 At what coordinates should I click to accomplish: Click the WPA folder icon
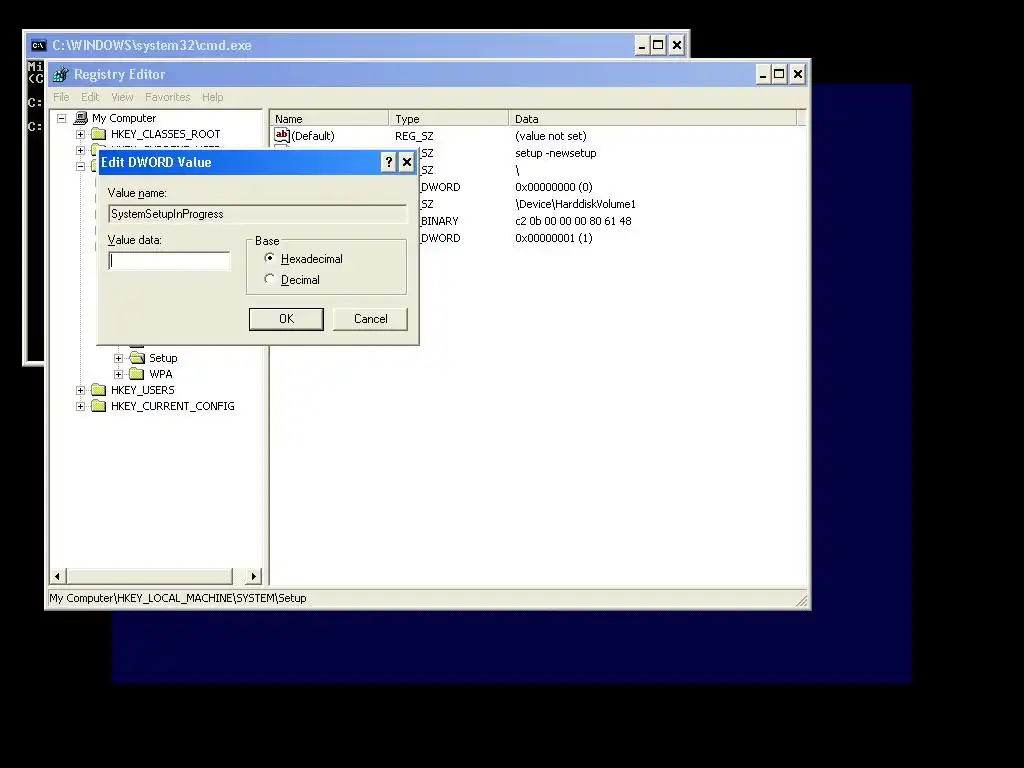coord(136,374)
